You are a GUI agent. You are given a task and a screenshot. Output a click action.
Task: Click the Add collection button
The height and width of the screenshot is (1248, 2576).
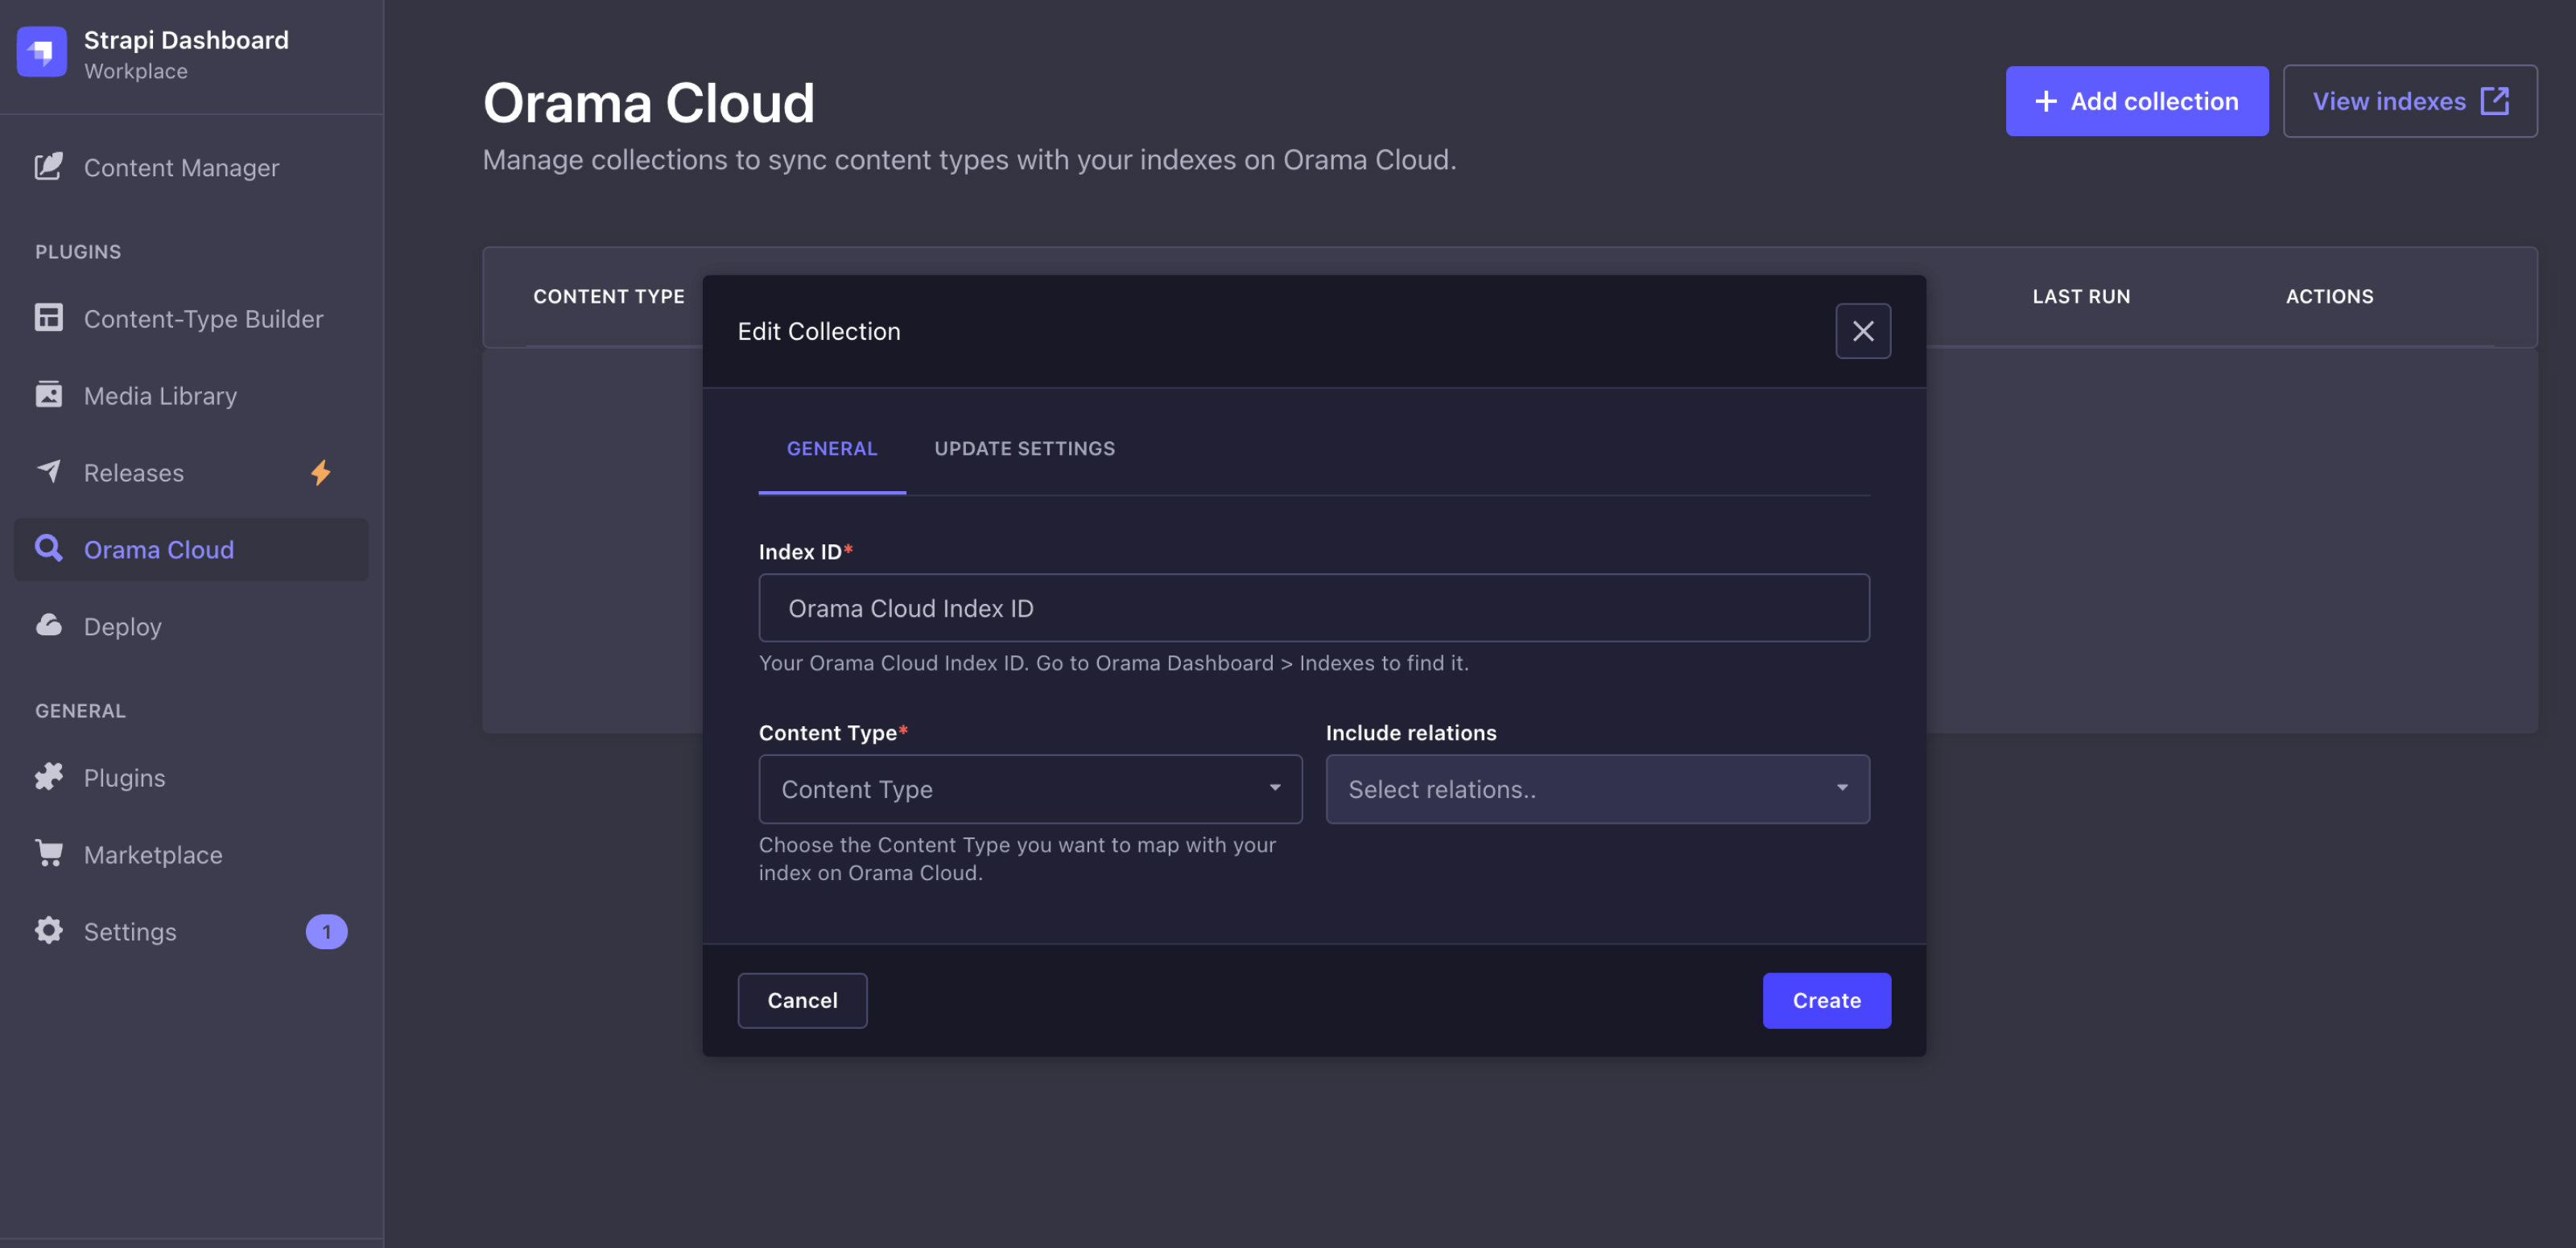2136,101
